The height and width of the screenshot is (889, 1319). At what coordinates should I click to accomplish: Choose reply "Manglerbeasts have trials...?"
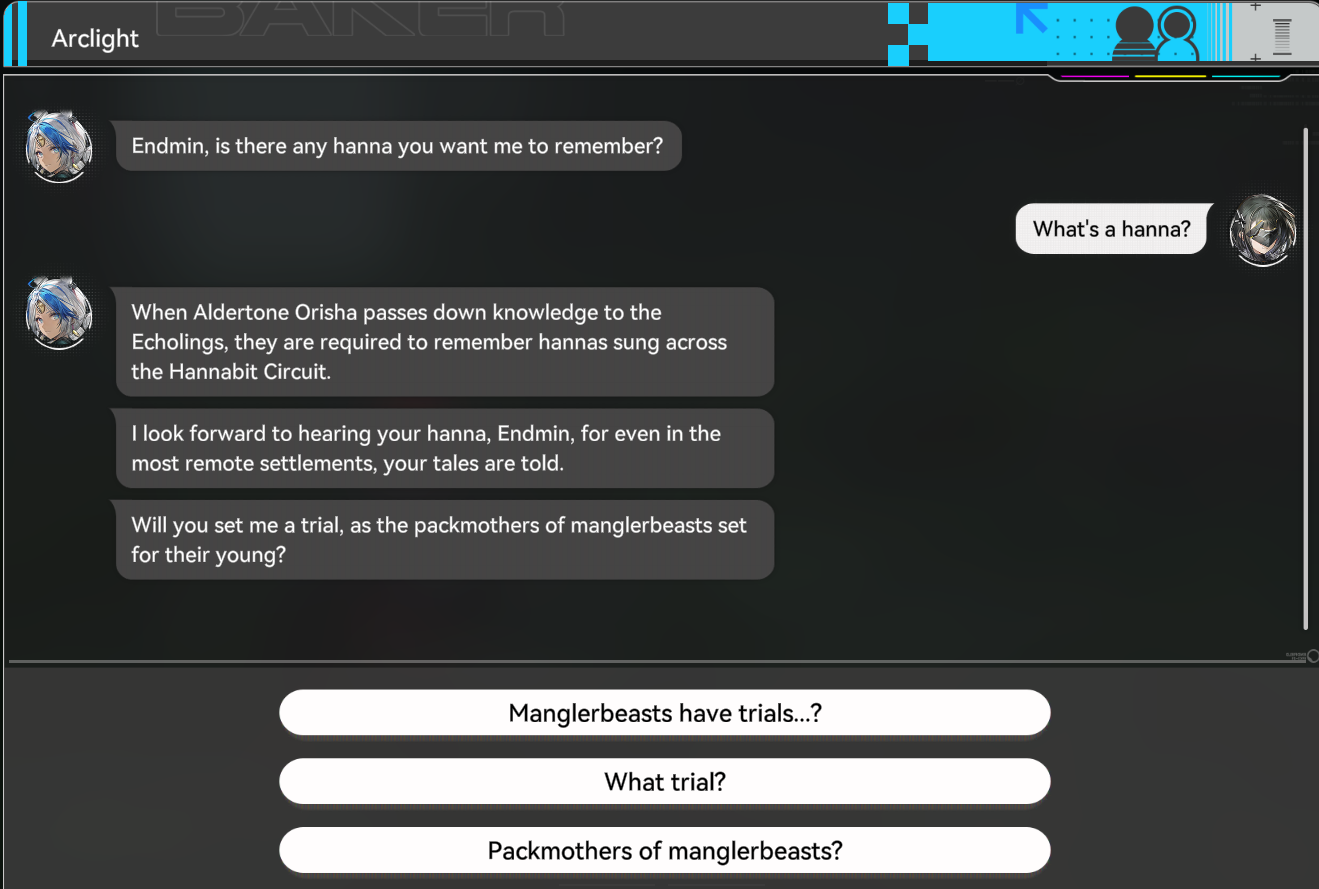[664, 713]
